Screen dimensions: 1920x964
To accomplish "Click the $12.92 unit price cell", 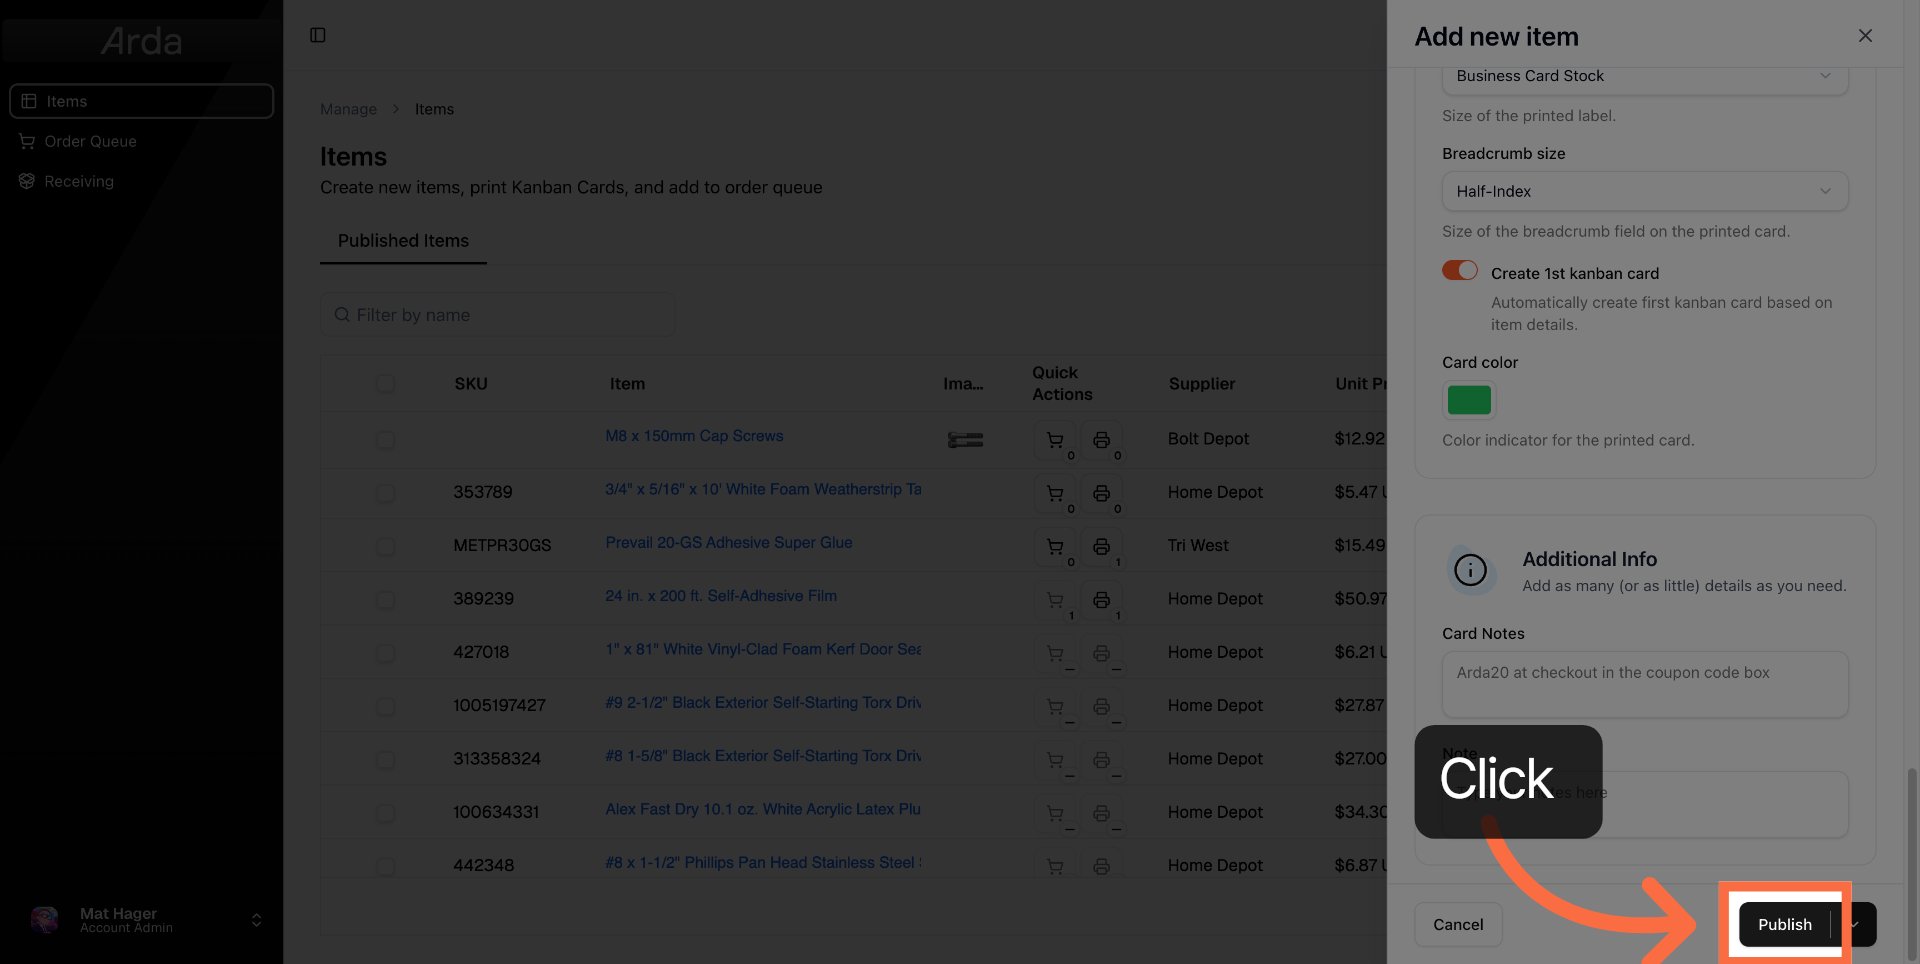I will tap(1359, 439).
